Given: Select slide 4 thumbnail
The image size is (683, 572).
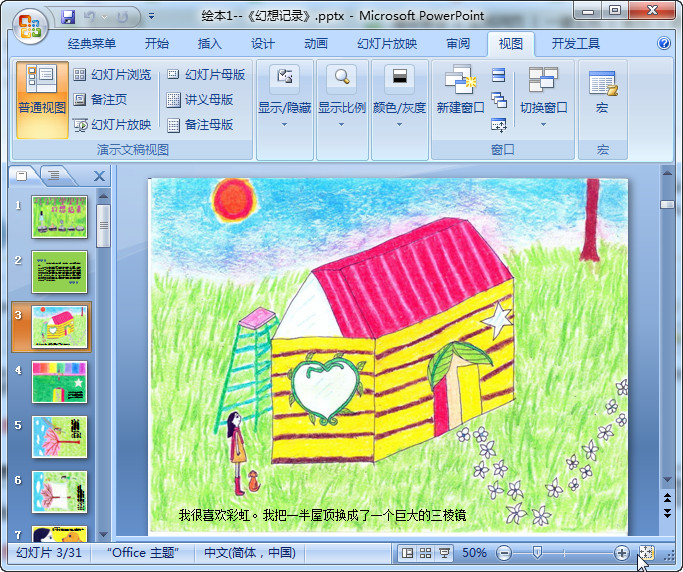Looking at the screenshot, I should pyautogui.click(x=60, y=382).
